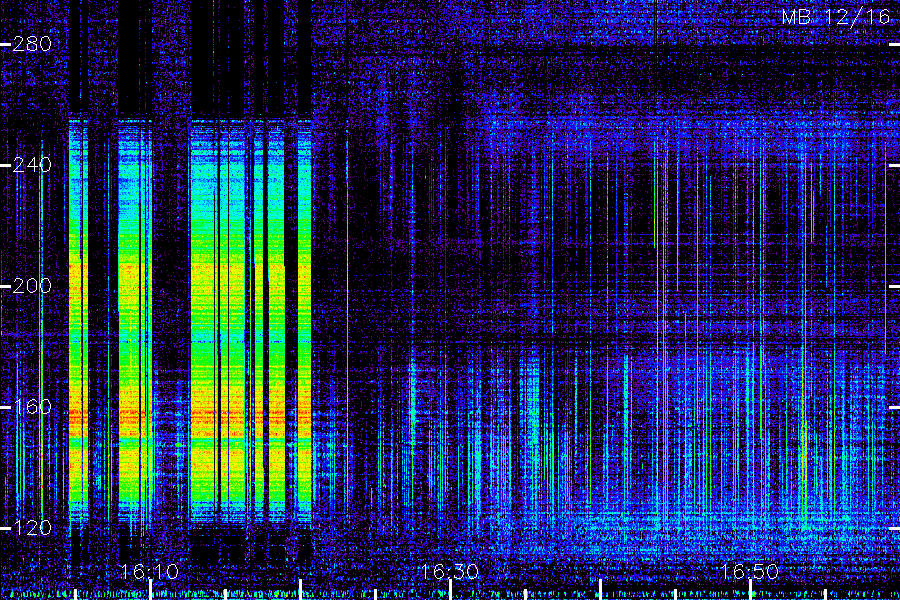The image size is (900, 600).
Task: Click the 280 frequency axis label
Action: pyautogui.click(x=32, y=44)
